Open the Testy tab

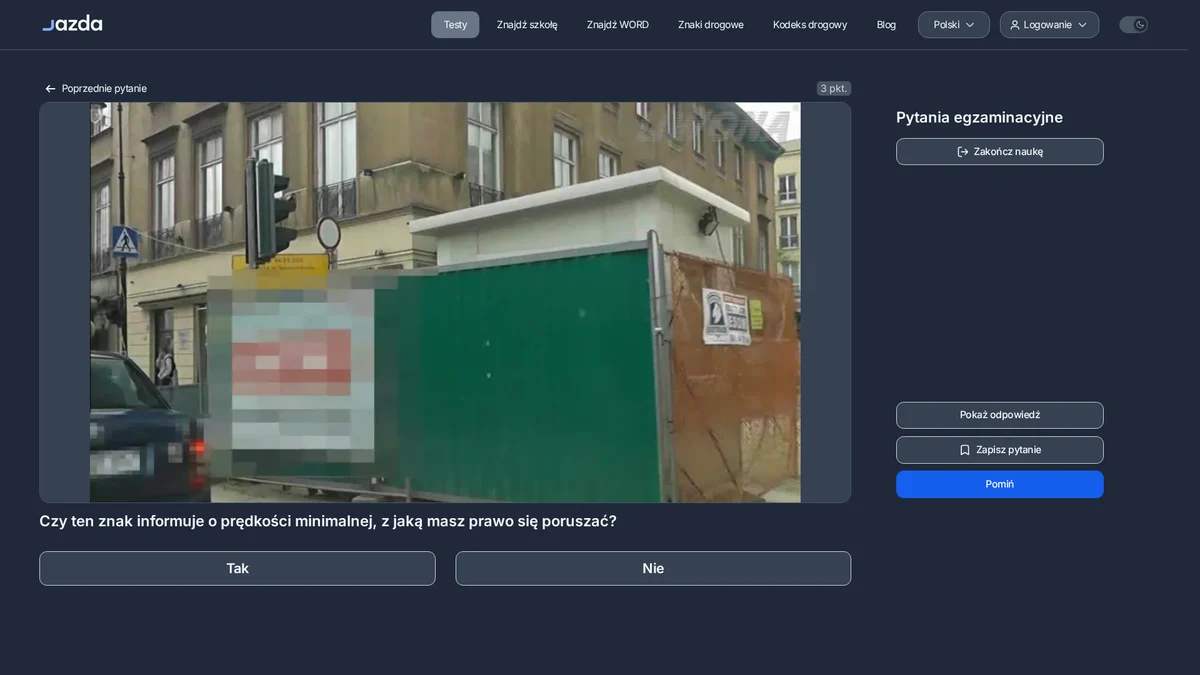(x=455, y=25)
